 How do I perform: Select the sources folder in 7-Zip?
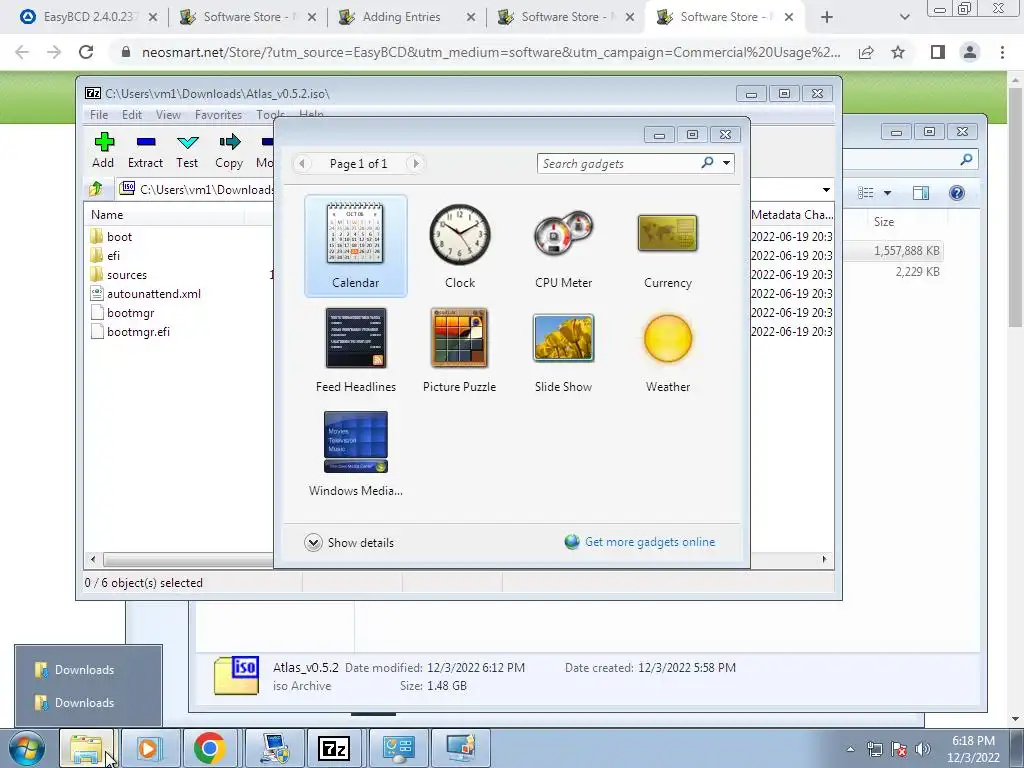tap(118, 275)
